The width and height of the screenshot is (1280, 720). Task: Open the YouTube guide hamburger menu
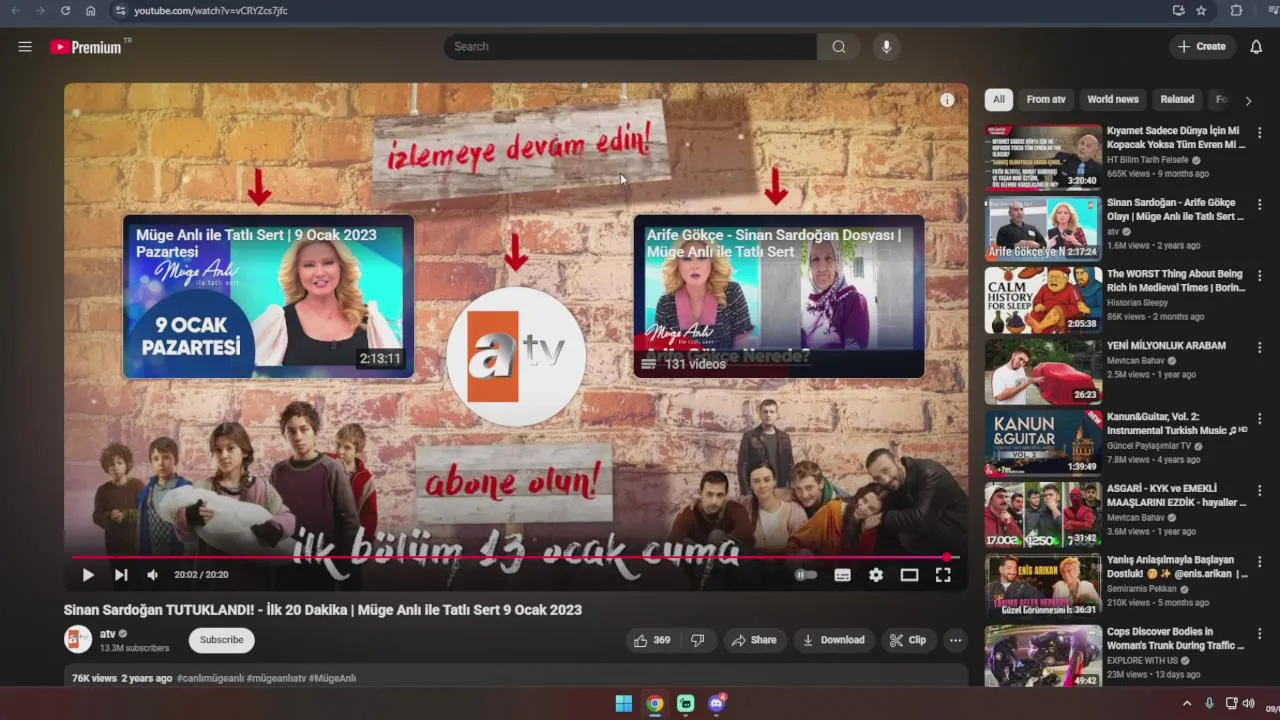pos(25,47)
